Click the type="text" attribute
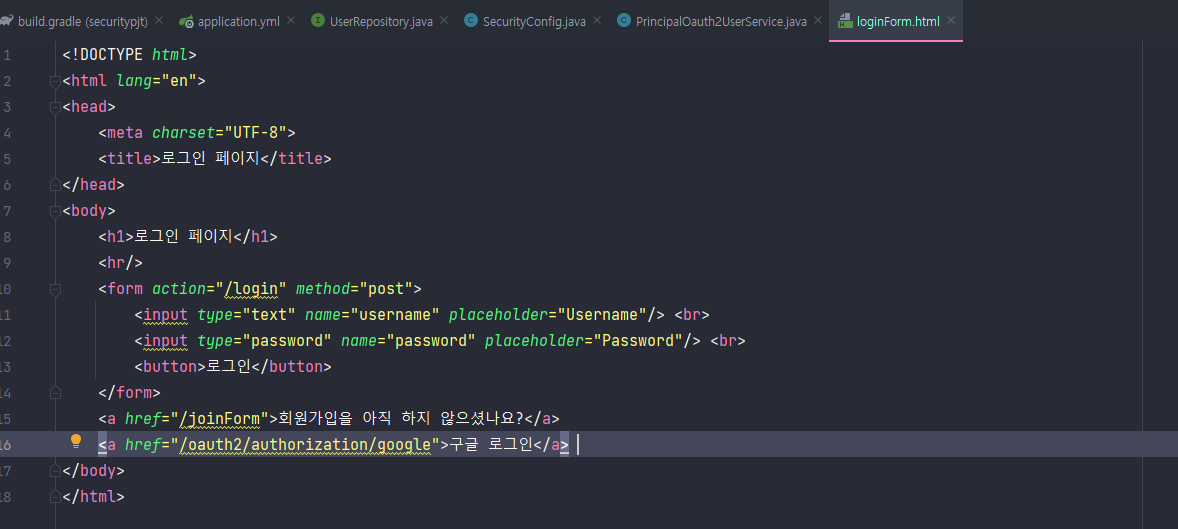Viewport: 1178px width, 529px height. [x=246, y=315]
